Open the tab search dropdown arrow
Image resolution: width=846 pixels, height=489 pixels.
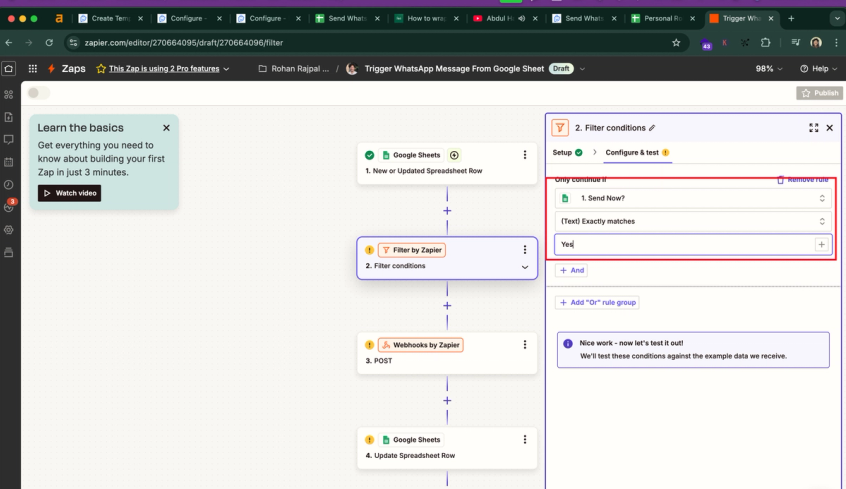837,18
